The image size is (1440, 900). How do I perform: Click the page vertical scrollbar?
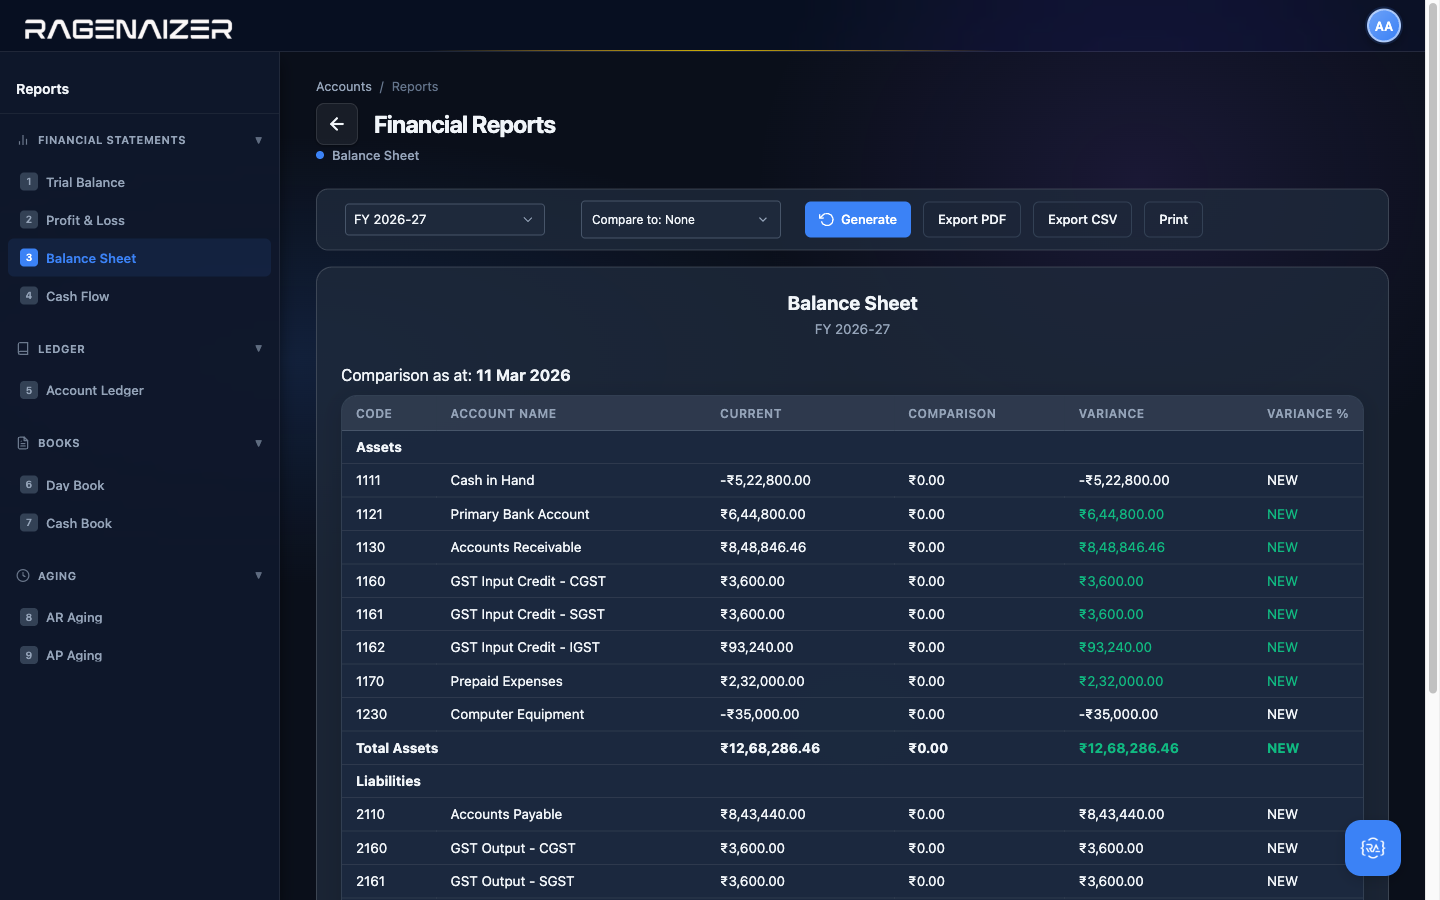pos(1432,350)
